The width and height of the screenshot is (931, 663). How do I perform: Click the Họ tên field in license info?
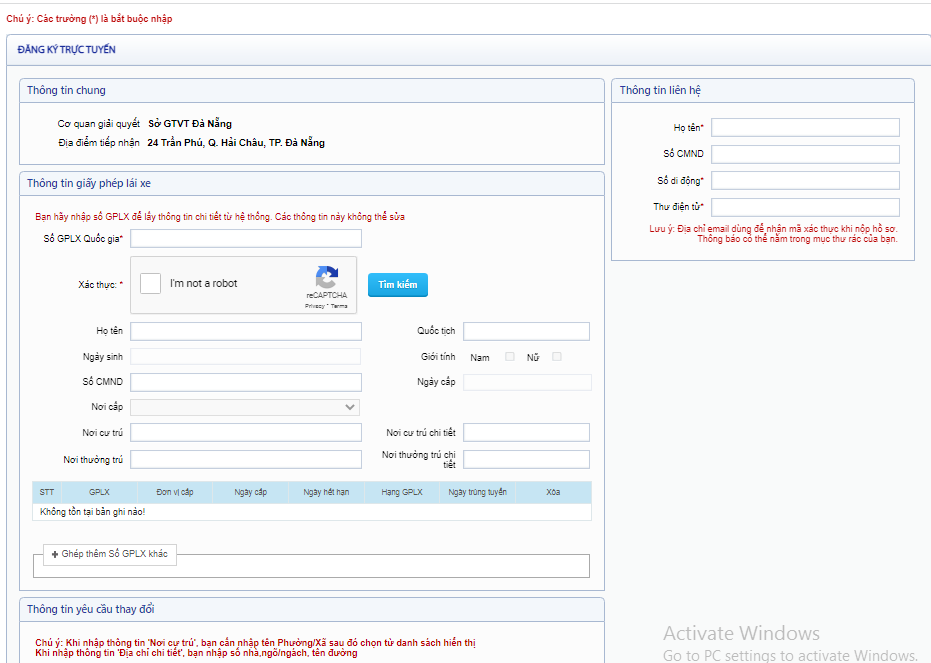246,331
